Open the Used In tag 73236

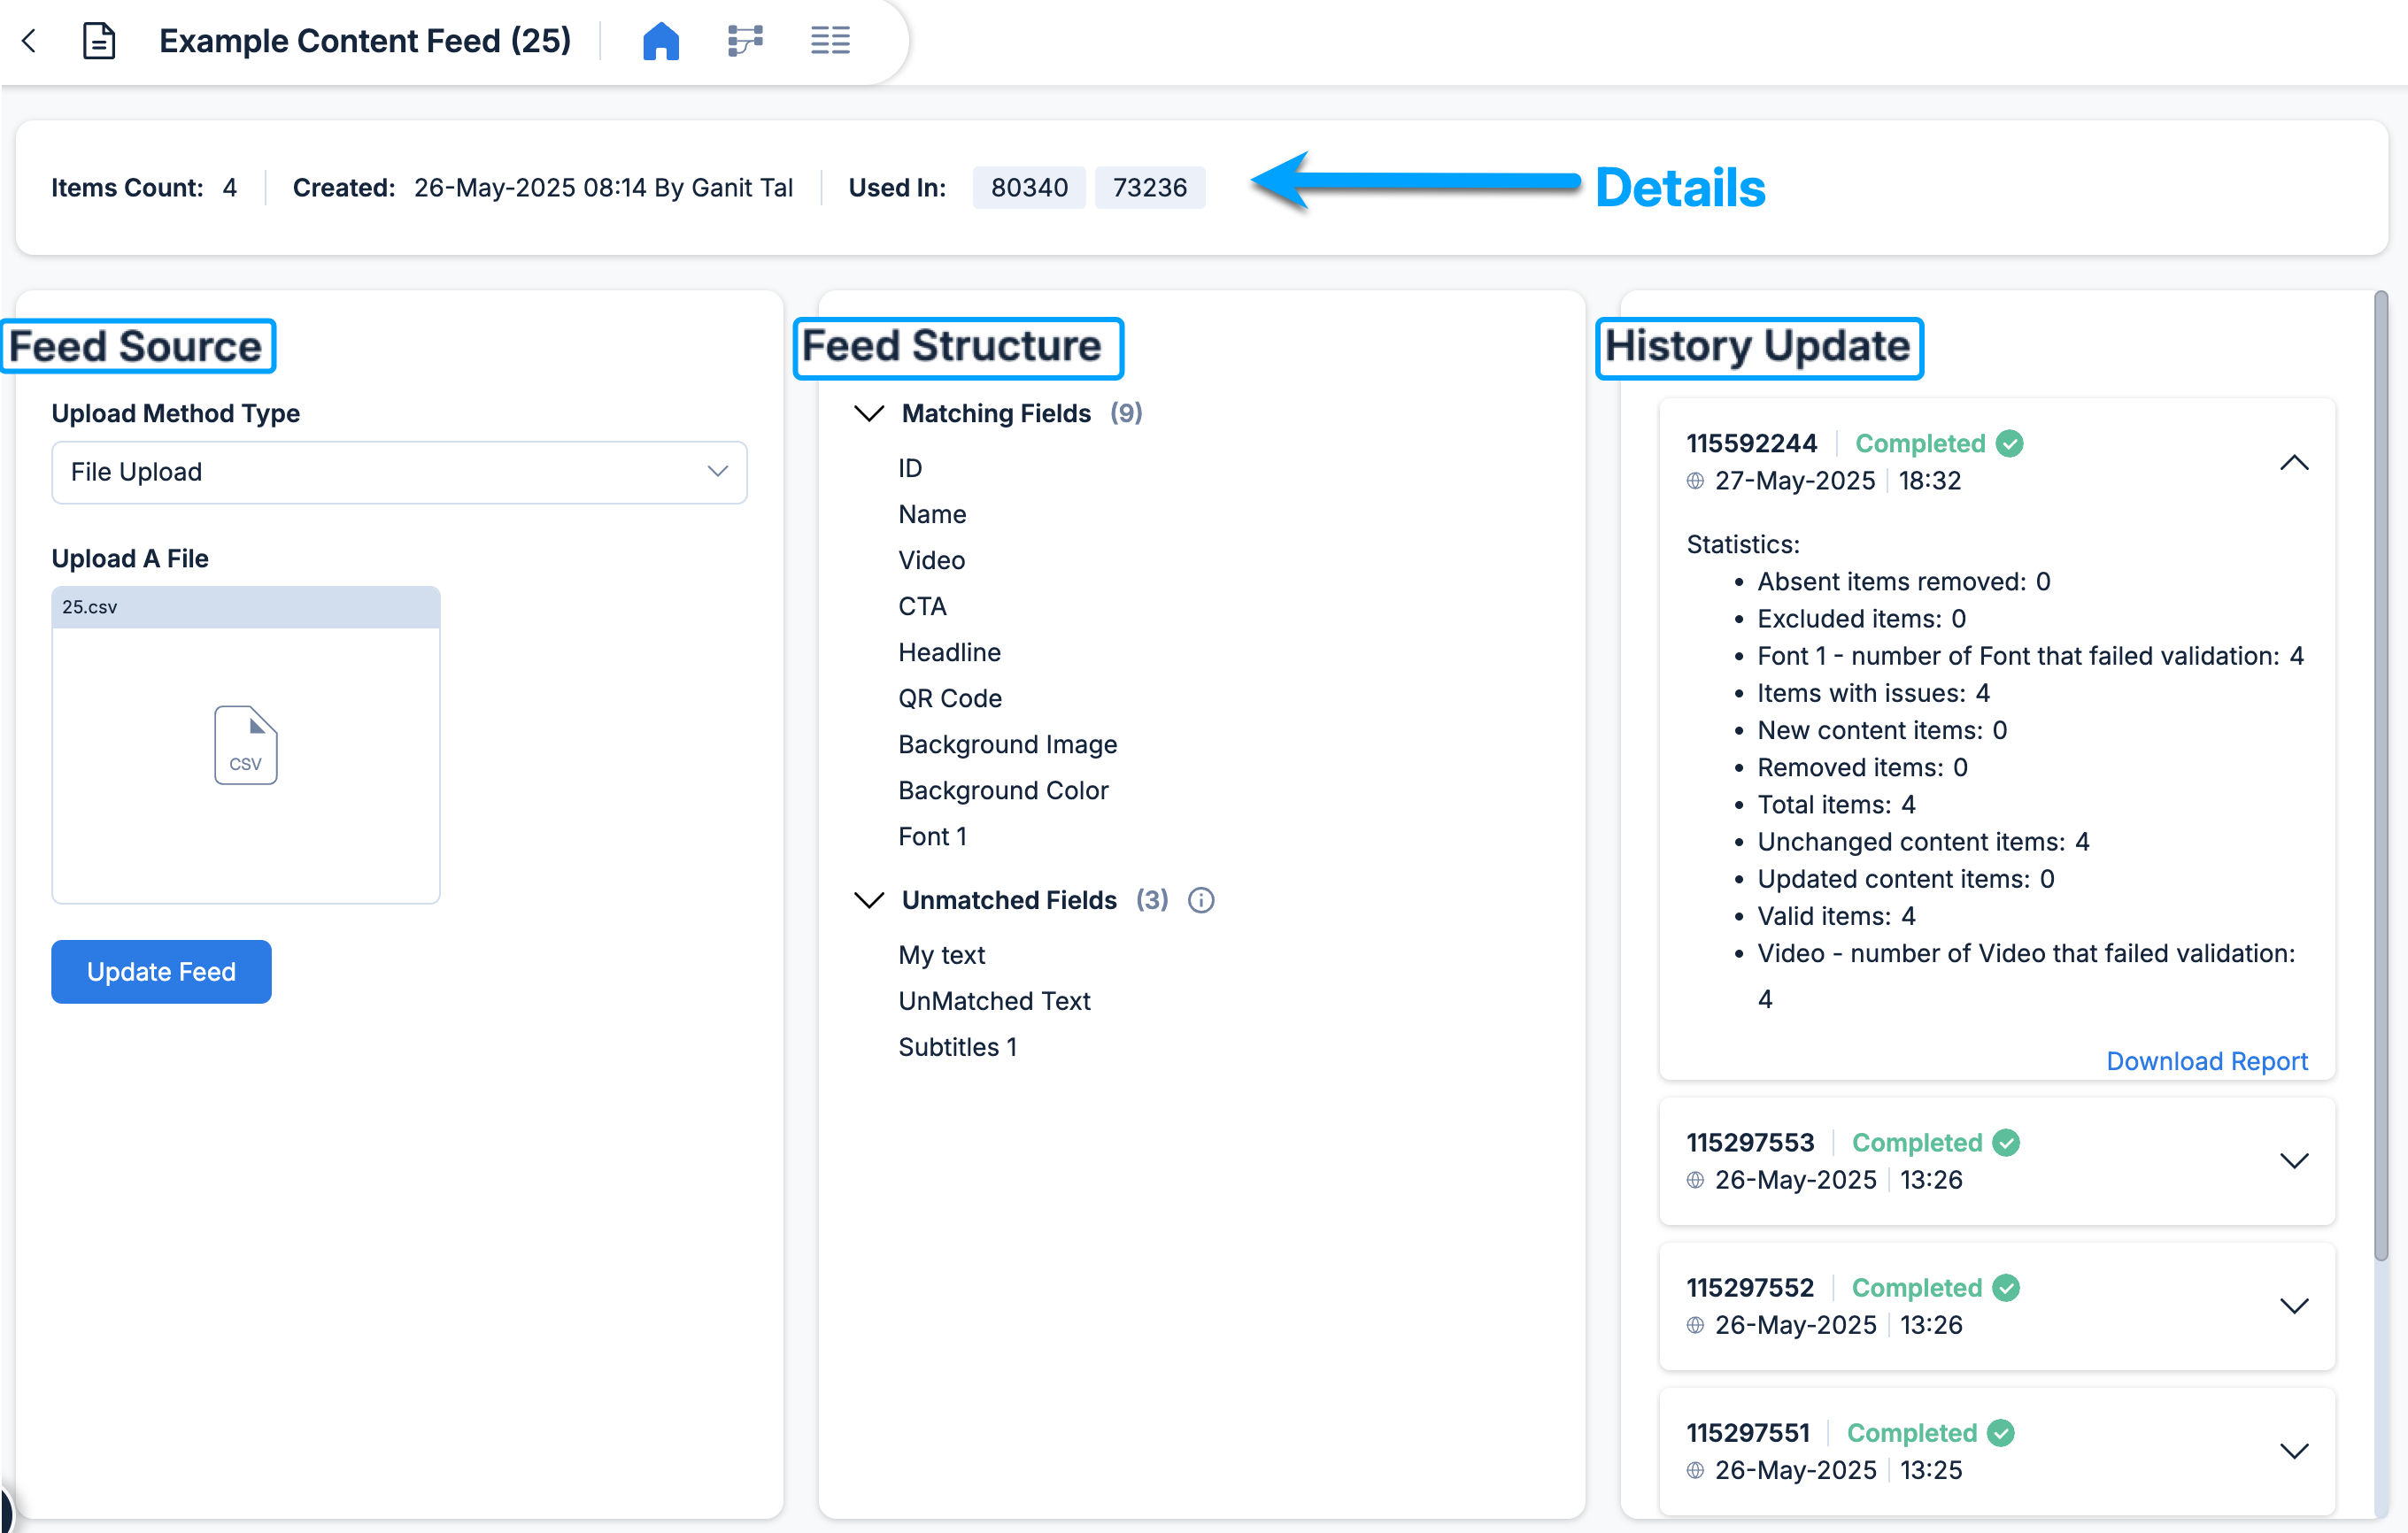click(1150, 187)
